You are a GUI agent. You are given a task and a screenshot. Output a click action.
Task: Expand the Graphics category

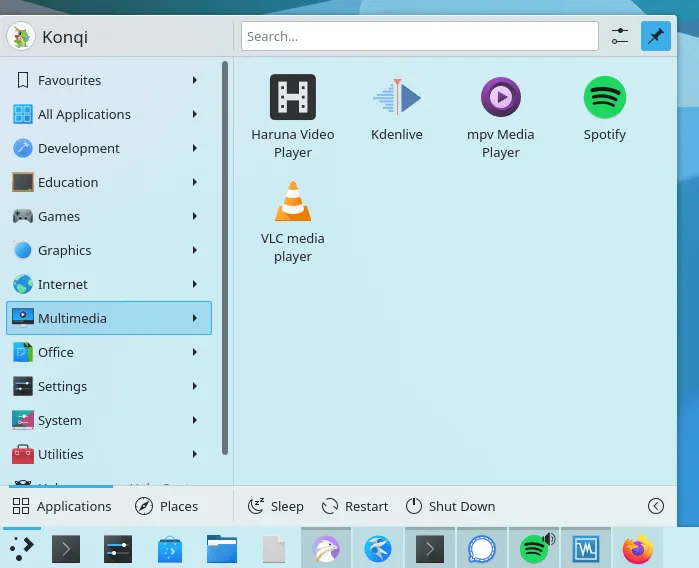pyautogui.click(x=108, y=250)
